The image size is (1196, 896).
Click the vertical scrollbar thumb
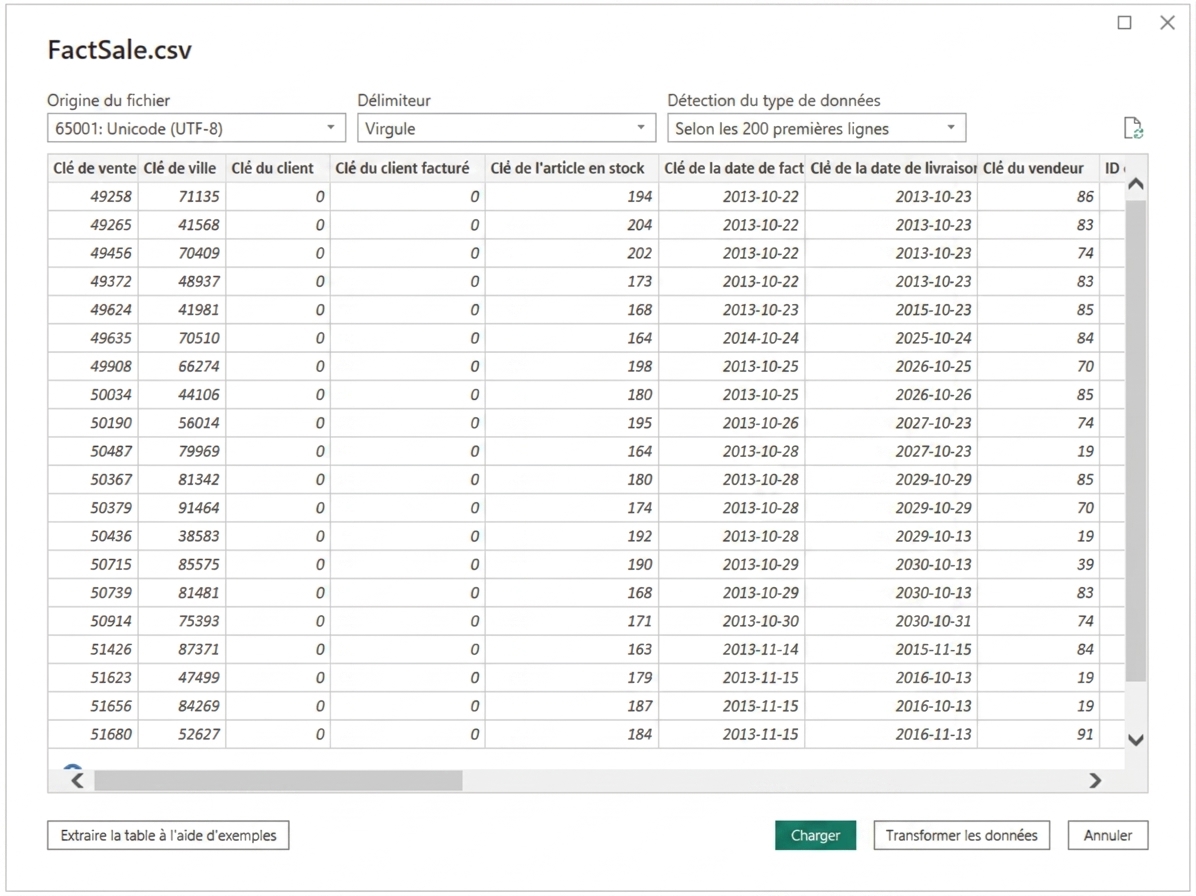pos(1136,441)
